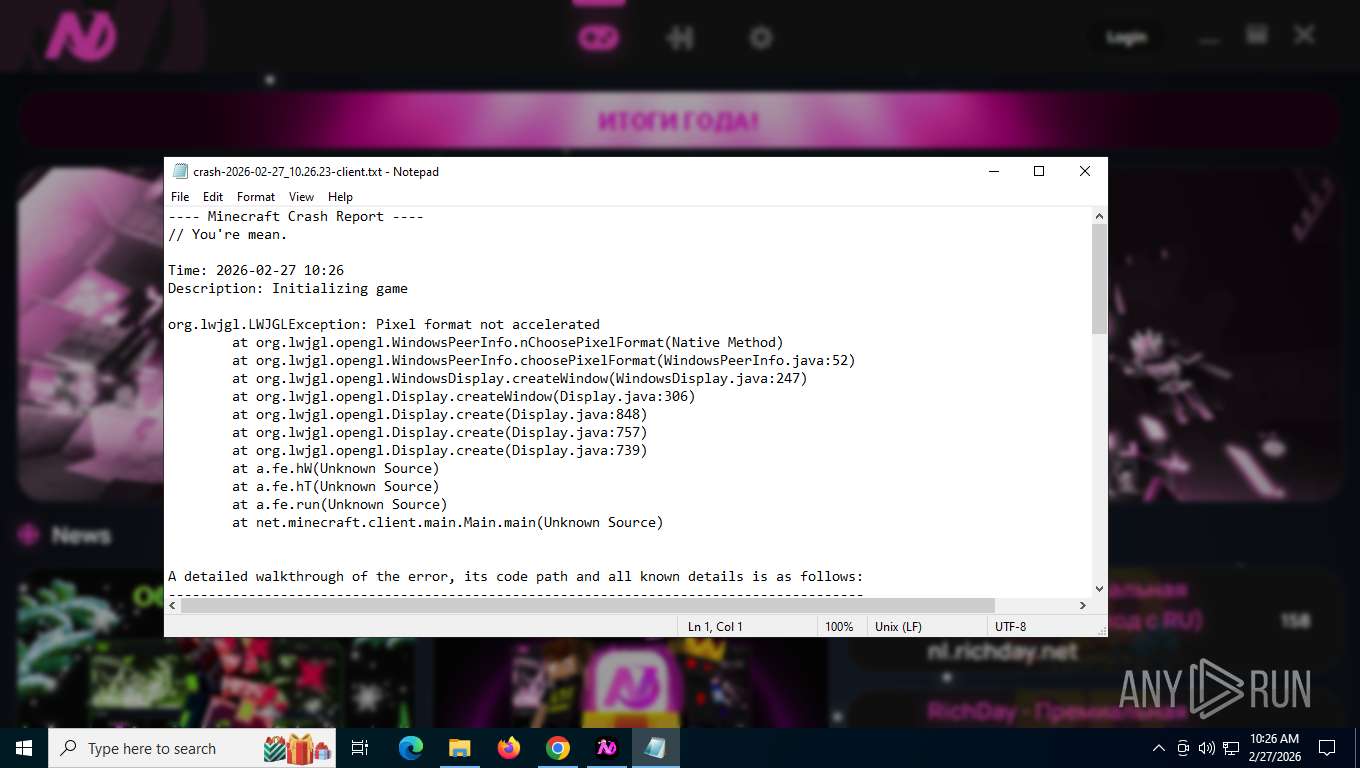Open the clock showing 10:26 AM

click(1274, 748)
